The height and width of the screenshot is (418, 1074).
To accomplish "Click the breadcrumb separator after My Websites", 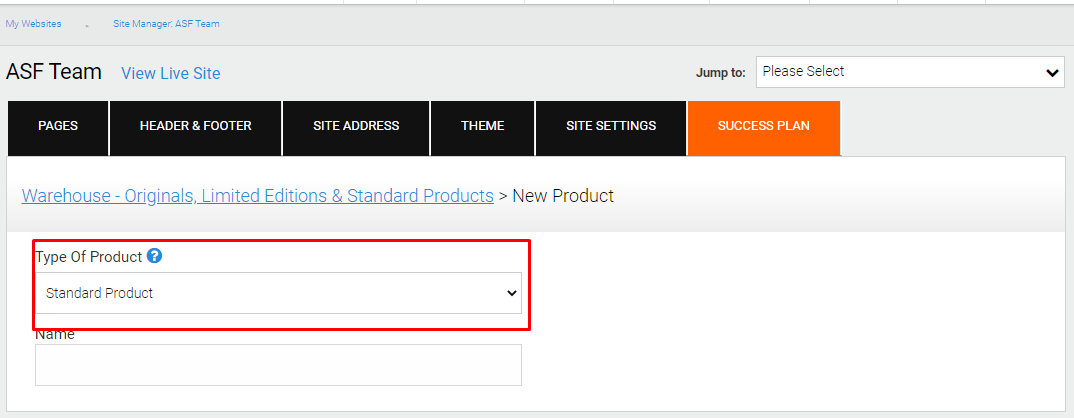I will 87,25.
